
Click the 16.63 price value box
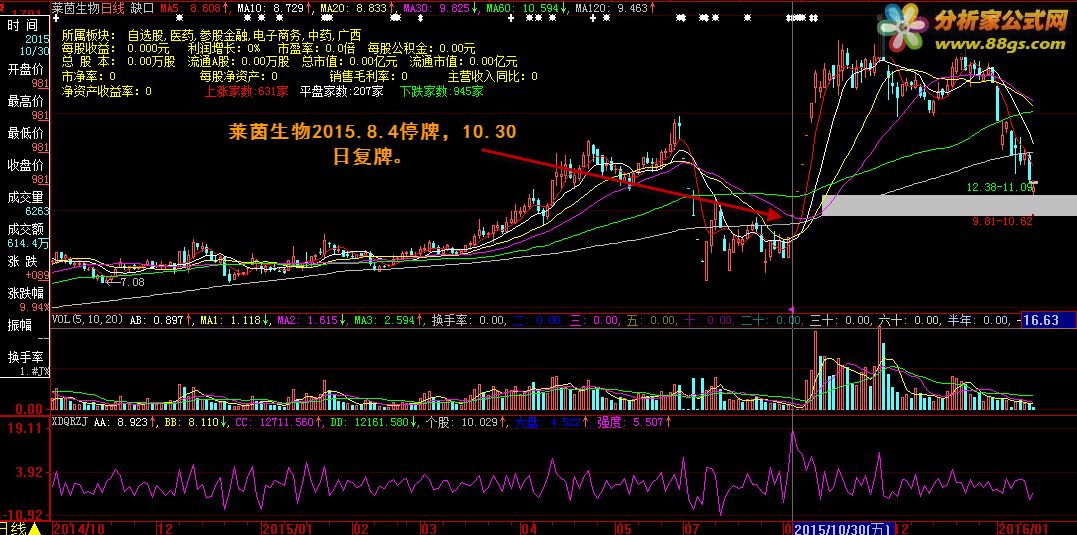(1048, 319)
